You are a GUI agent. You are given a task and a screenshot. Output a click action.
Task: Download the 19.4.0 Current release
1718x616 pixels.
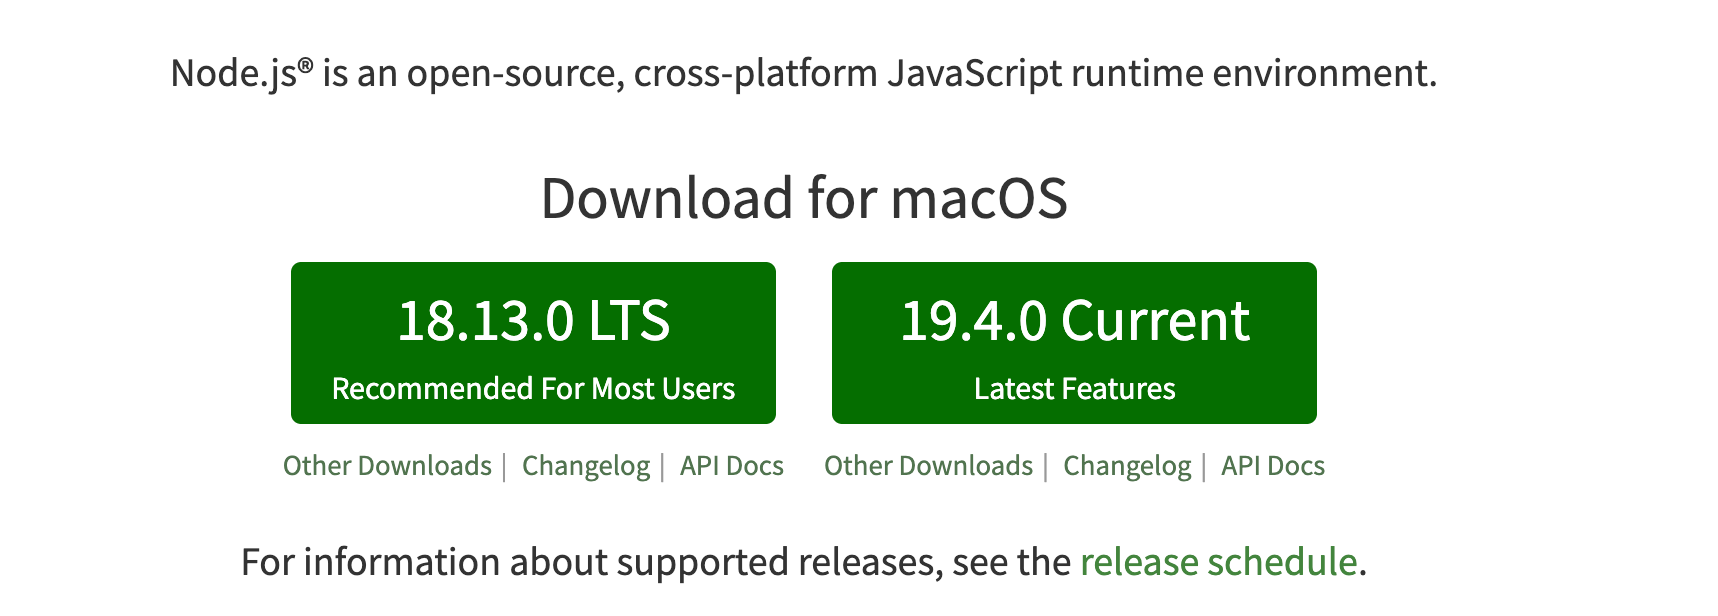click(1074, 343)
